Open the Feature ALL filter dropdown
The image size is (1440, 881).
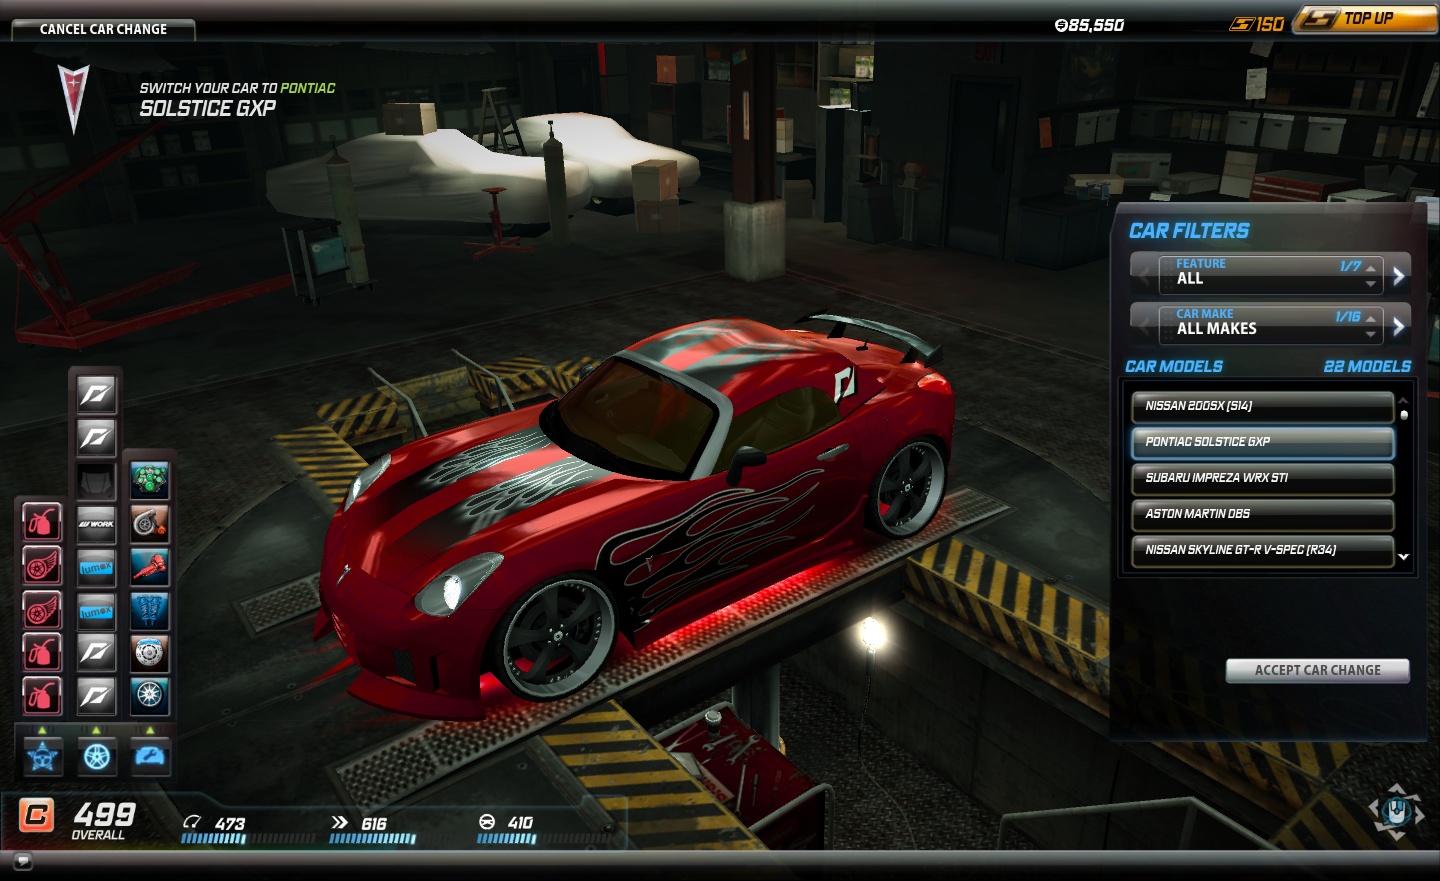[x=1270, y=274]
